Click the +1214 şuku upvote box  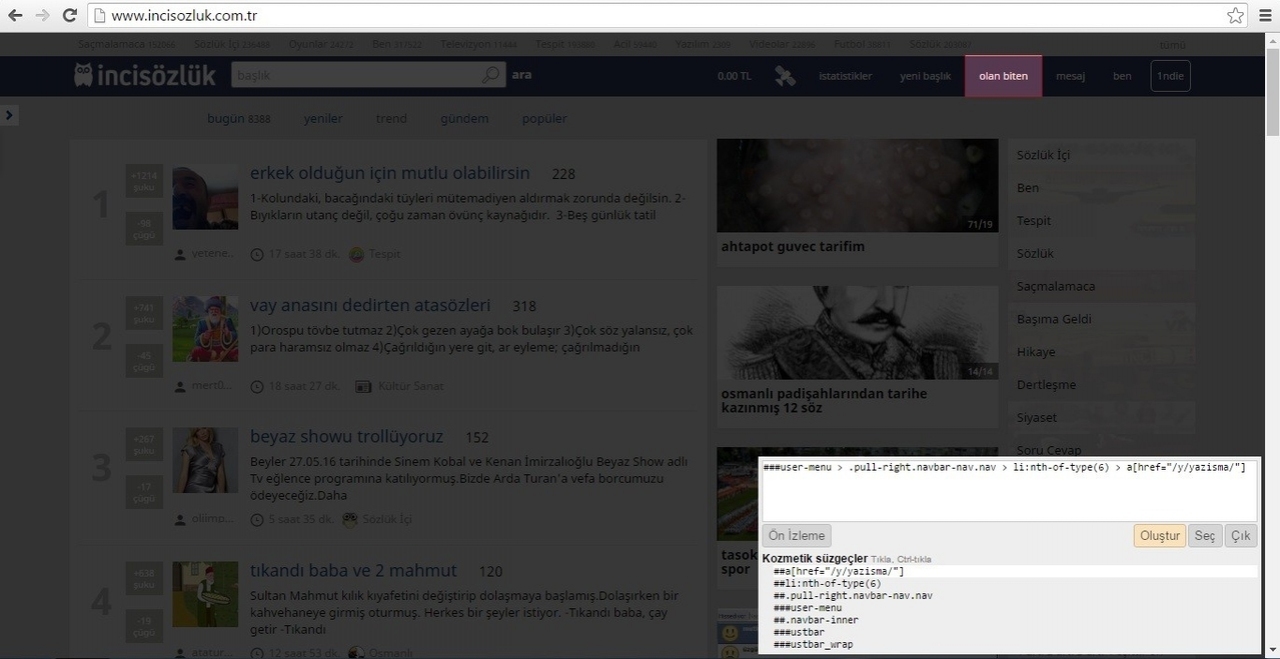tap(143, 181)
